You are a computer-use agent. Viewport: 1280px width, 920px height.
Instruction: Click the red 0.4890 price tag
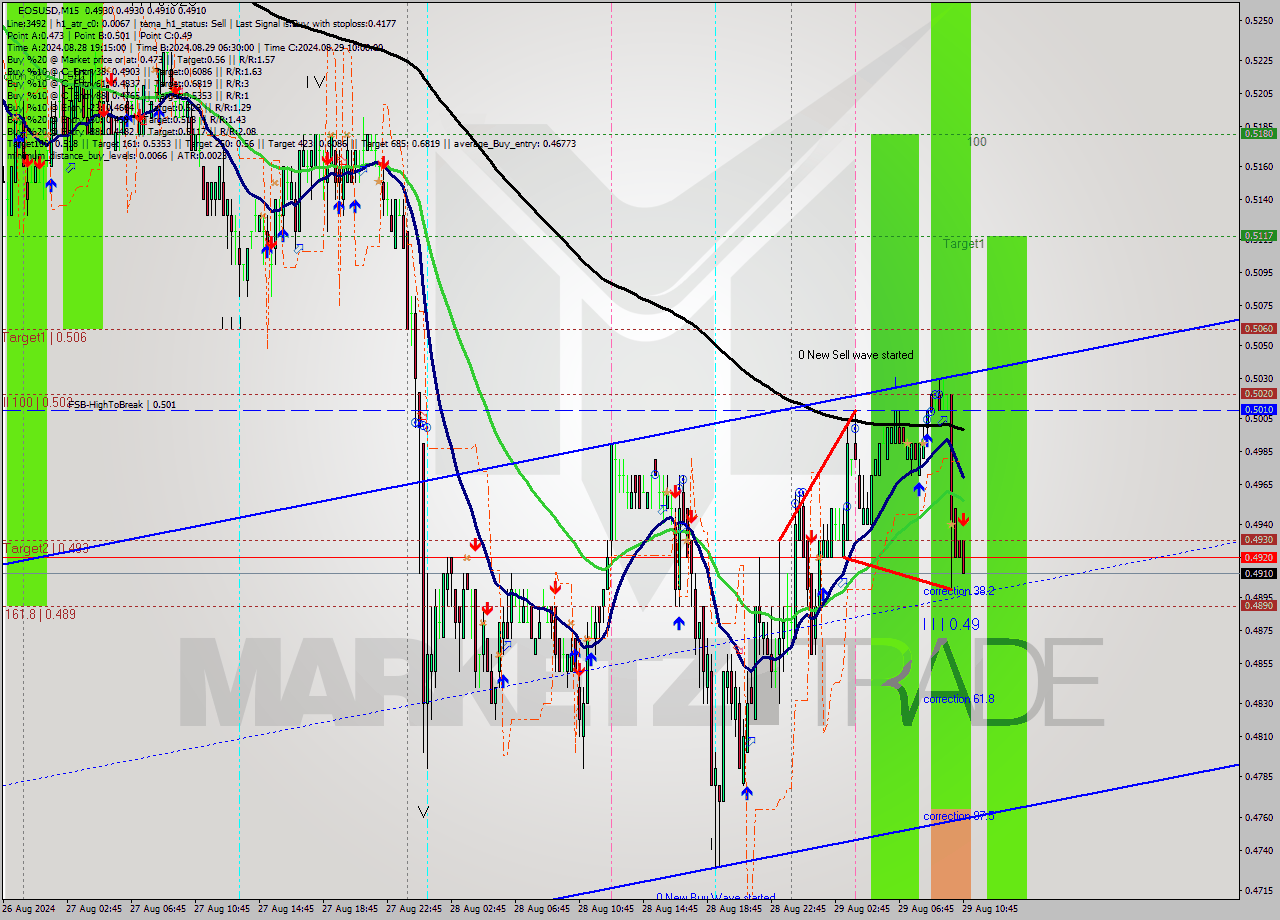coord(1258,605)
